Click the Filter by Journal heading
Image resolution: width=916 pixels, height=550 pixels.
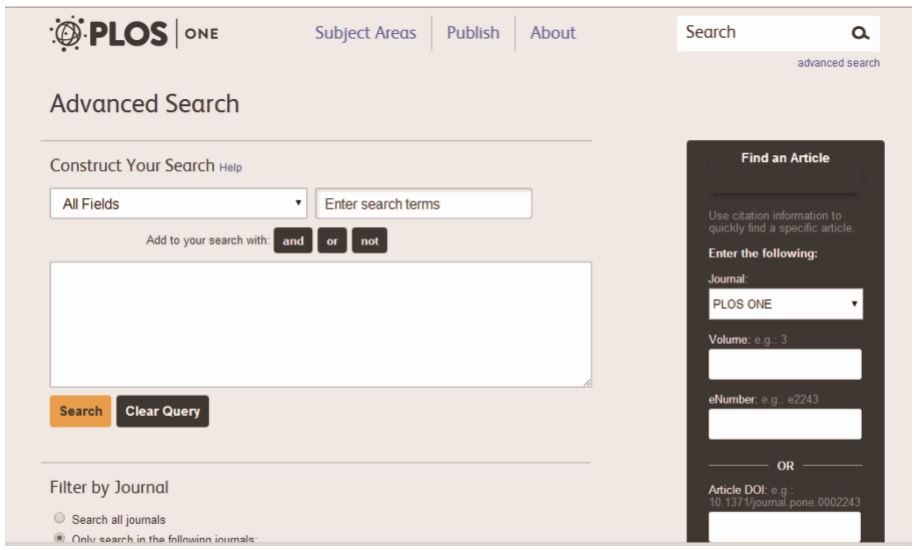pos(109,487)
